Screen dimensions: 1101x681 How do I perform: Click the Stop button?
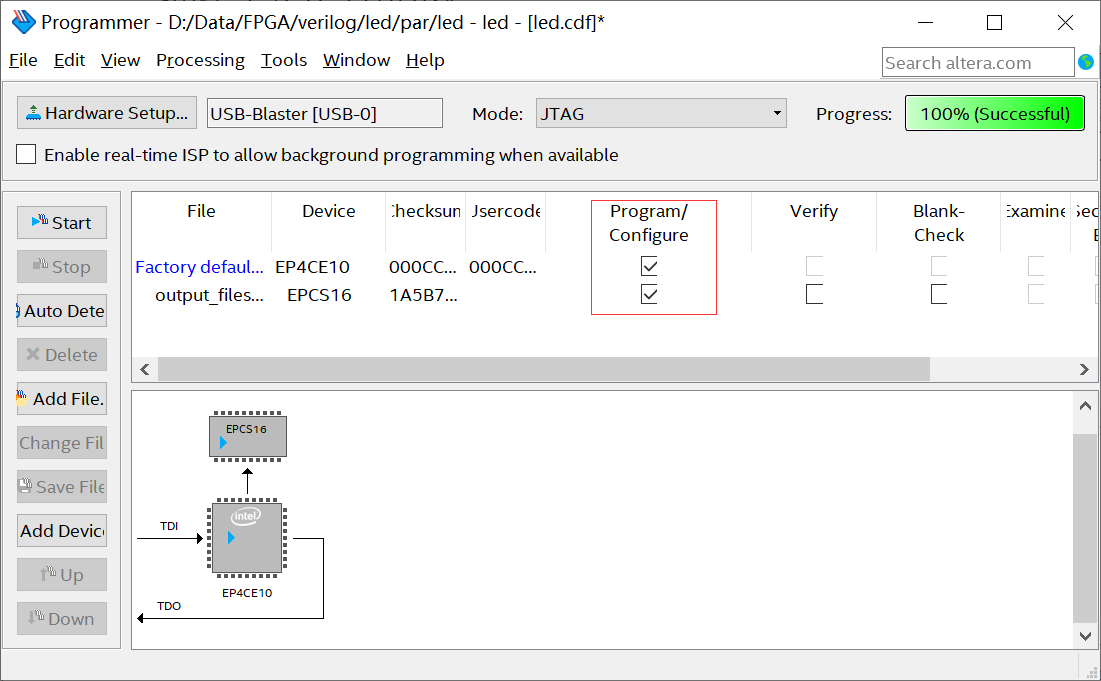[62, 267]
